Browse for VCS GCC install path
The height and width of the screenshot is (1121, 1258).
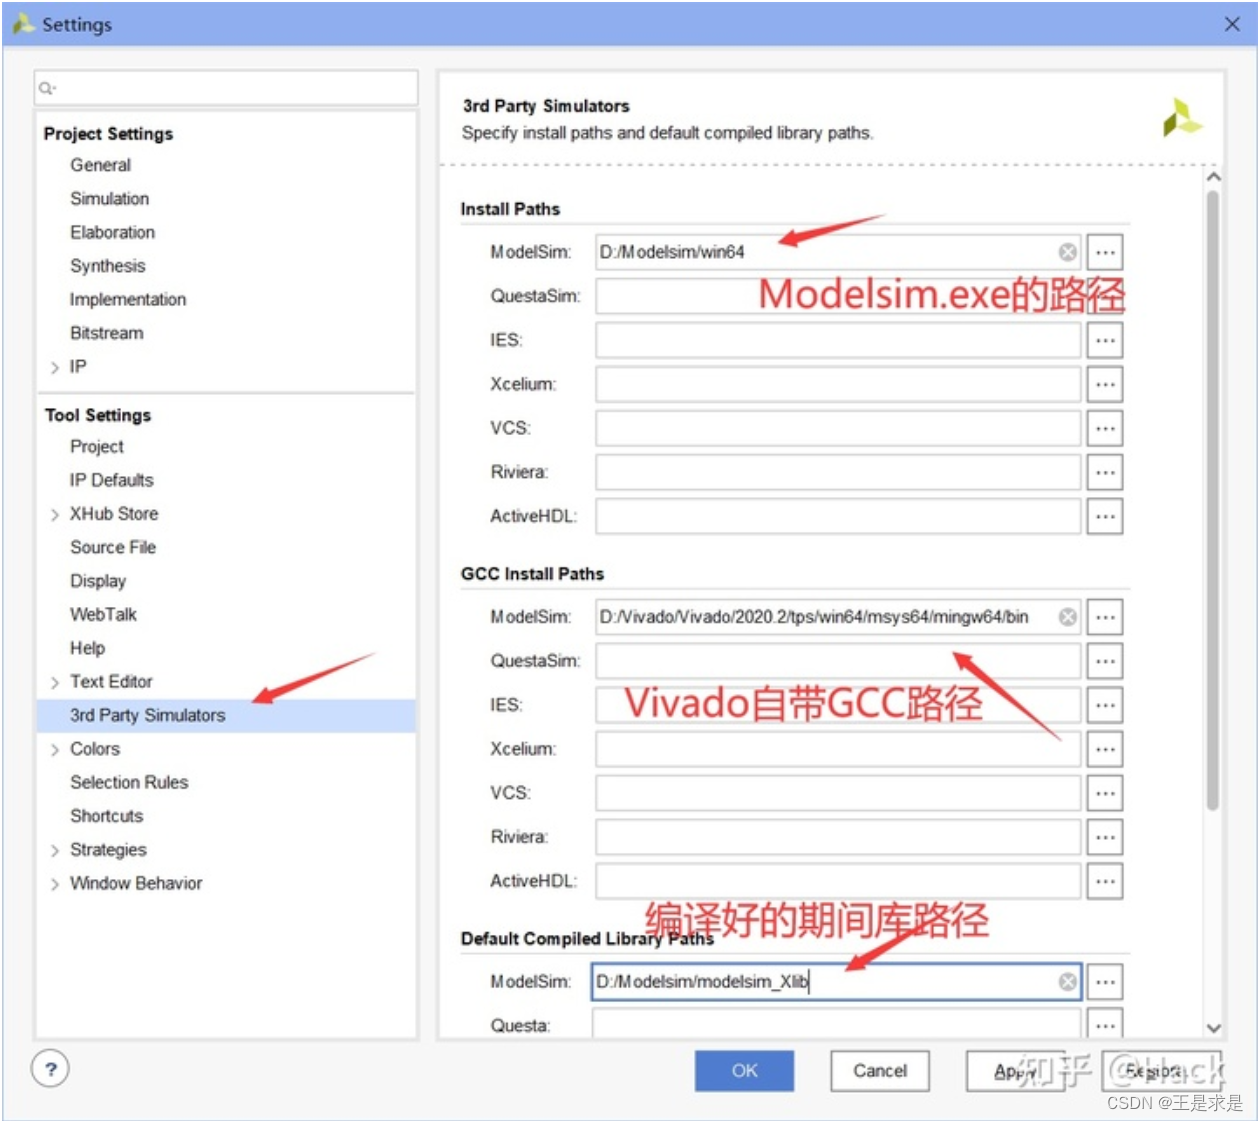click(x=1105, y=793)
